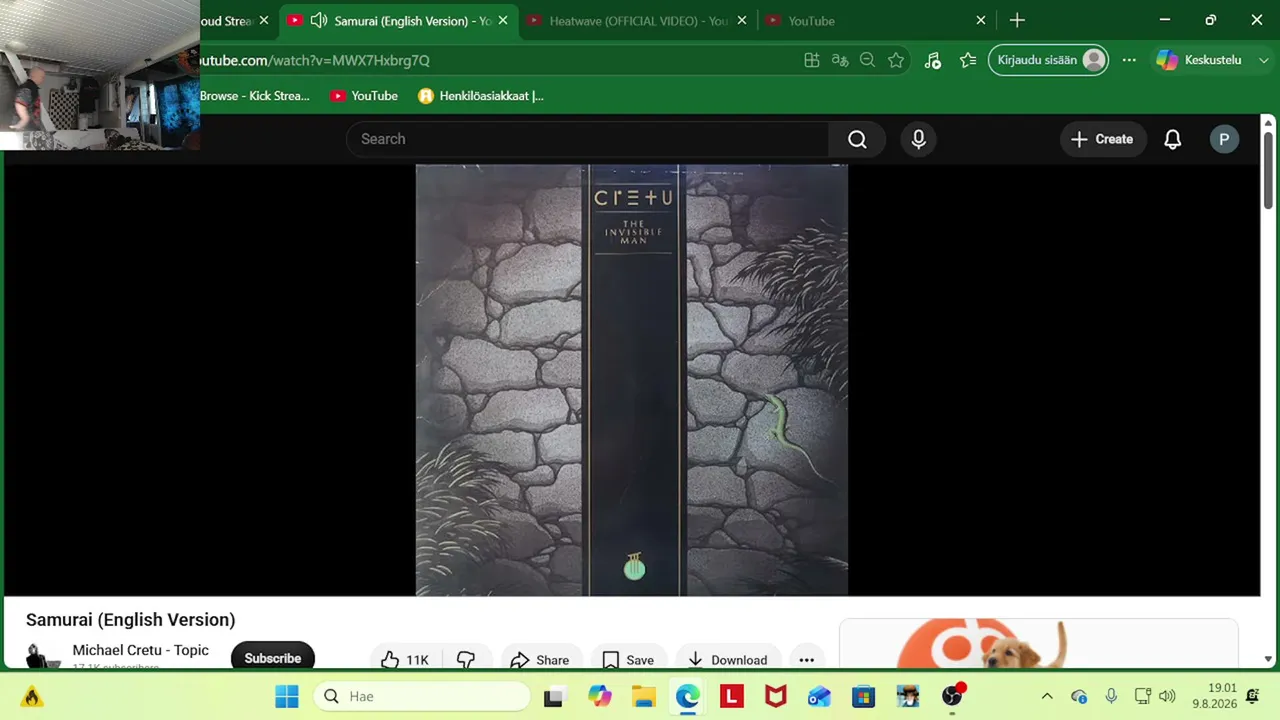Screen dimensions: 1280x720
Task: Dislike the video with thumbs-down
Action: [466, 659]
